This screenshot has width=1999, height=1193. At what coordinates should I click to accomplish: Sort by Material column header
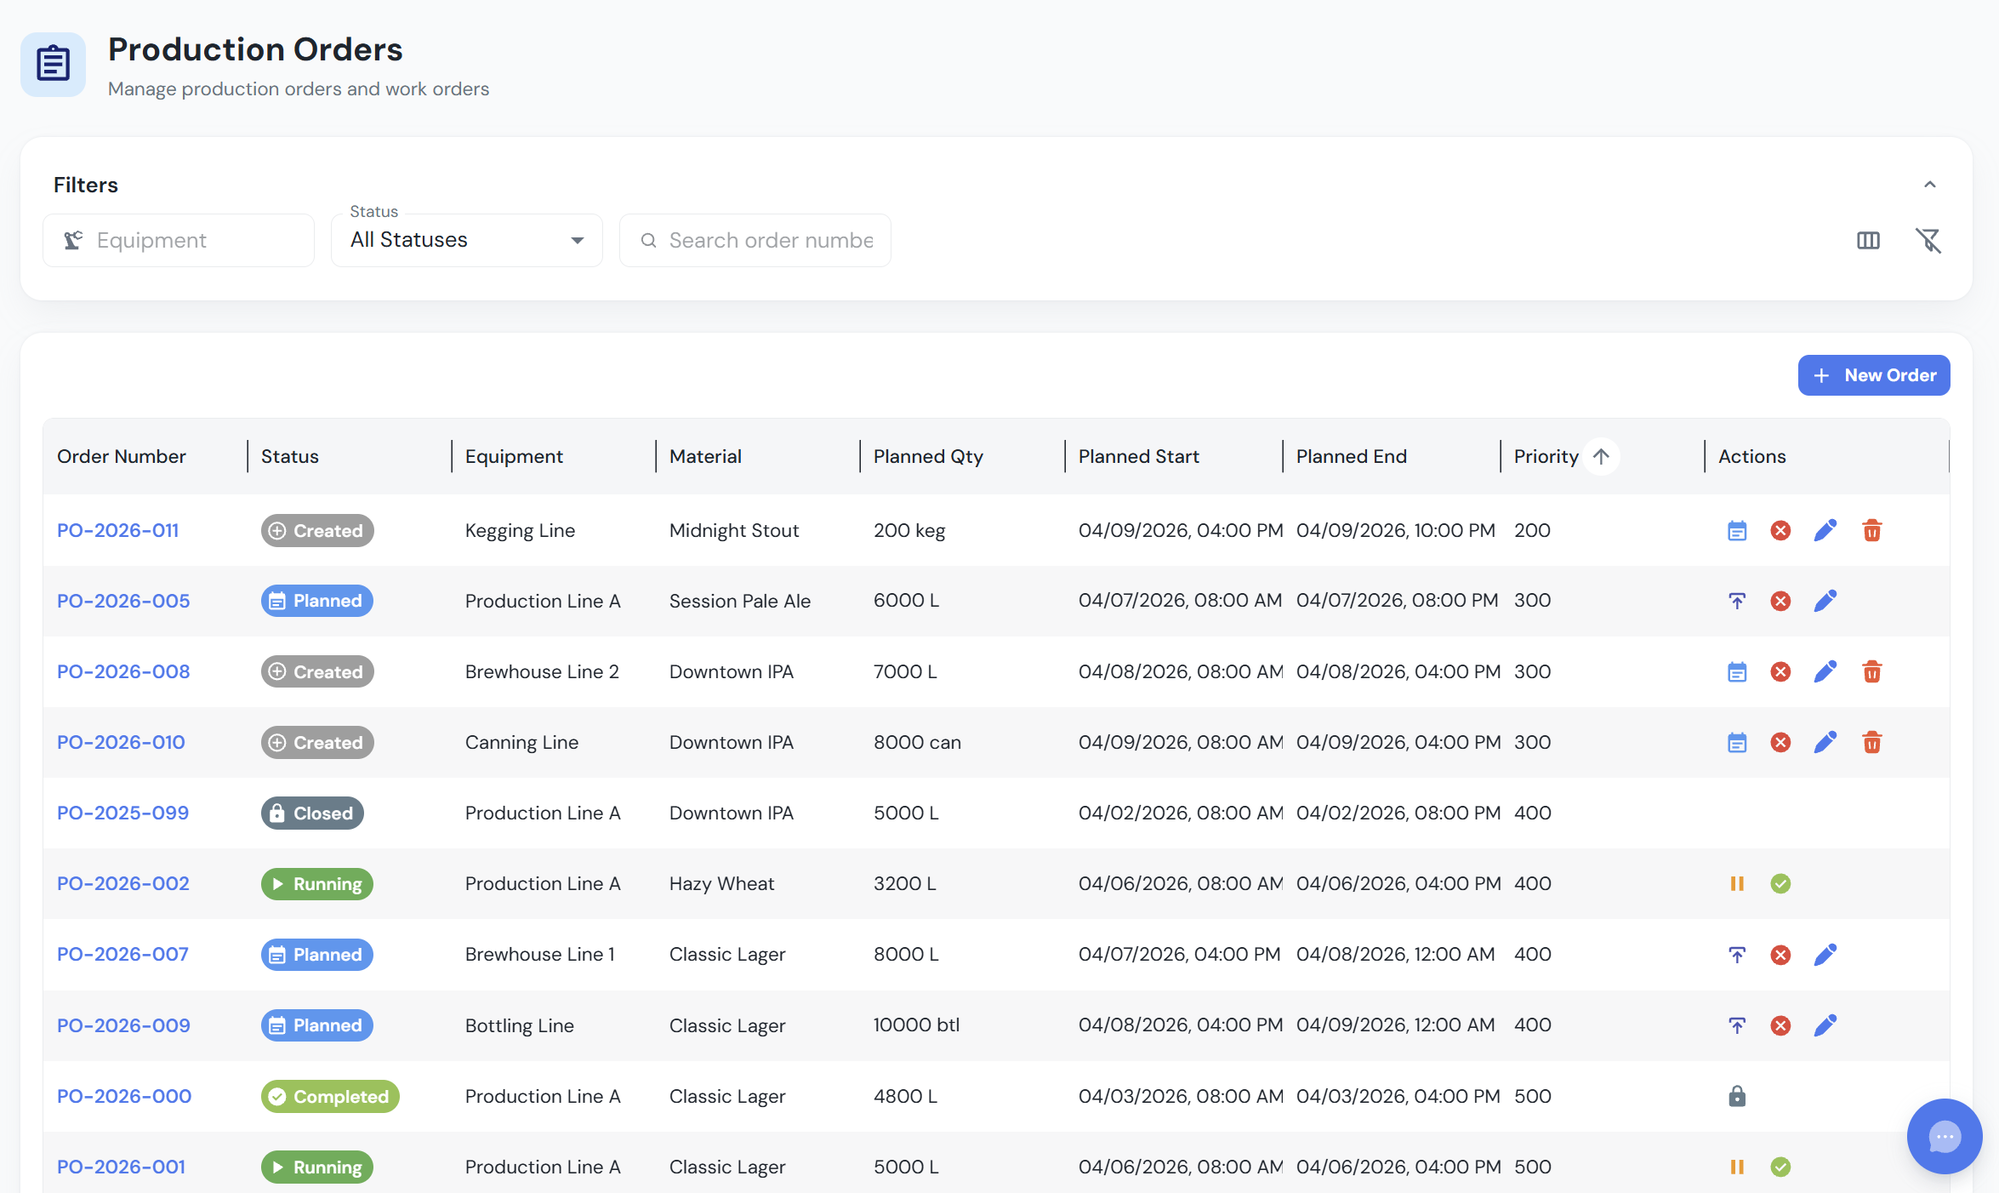coord(705,457)
